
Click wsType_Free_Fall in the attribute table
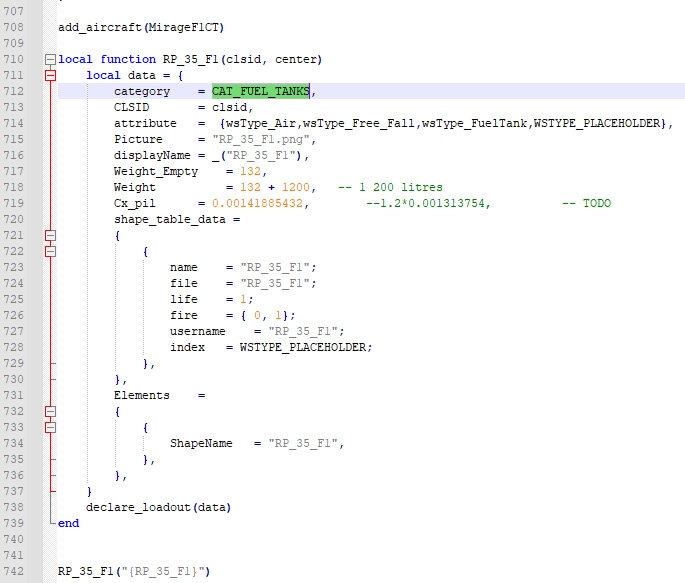tap(359, 124)
